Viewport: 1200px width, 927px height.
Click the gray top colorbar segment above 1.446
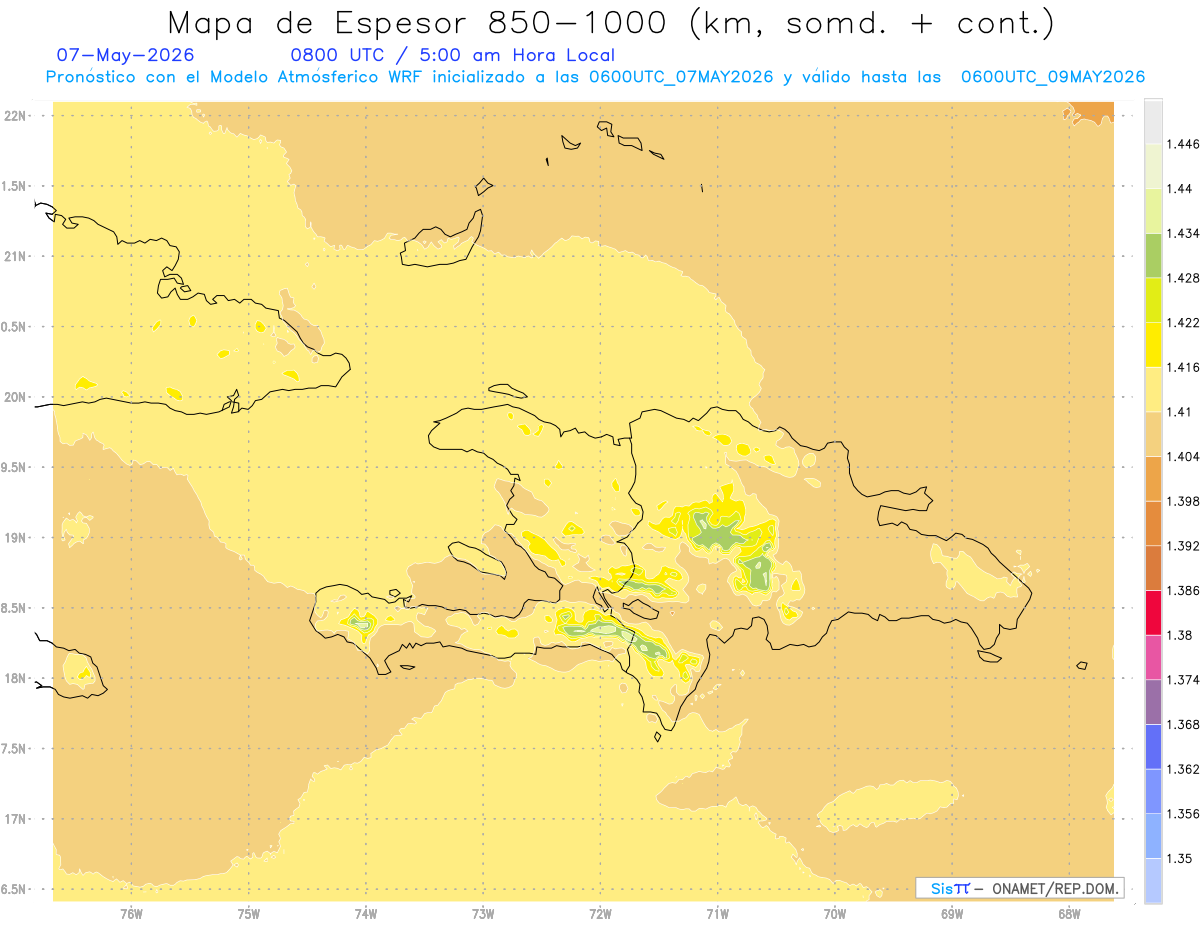(1153, 121)
